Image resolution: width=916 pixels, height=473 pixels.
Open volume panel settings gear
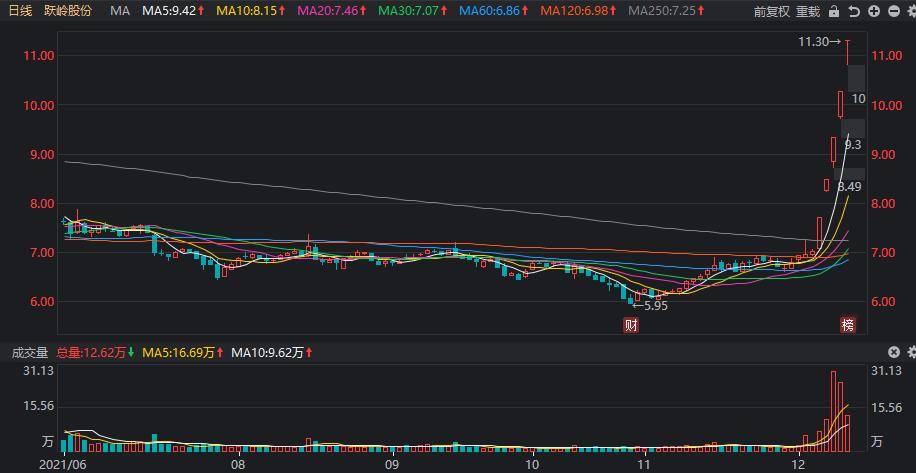point(911,352)
